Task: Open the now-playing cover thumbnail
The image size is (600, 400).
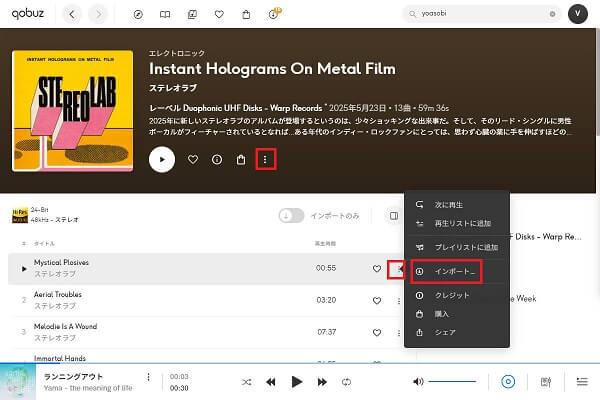Action: click(x=18, y=382)
